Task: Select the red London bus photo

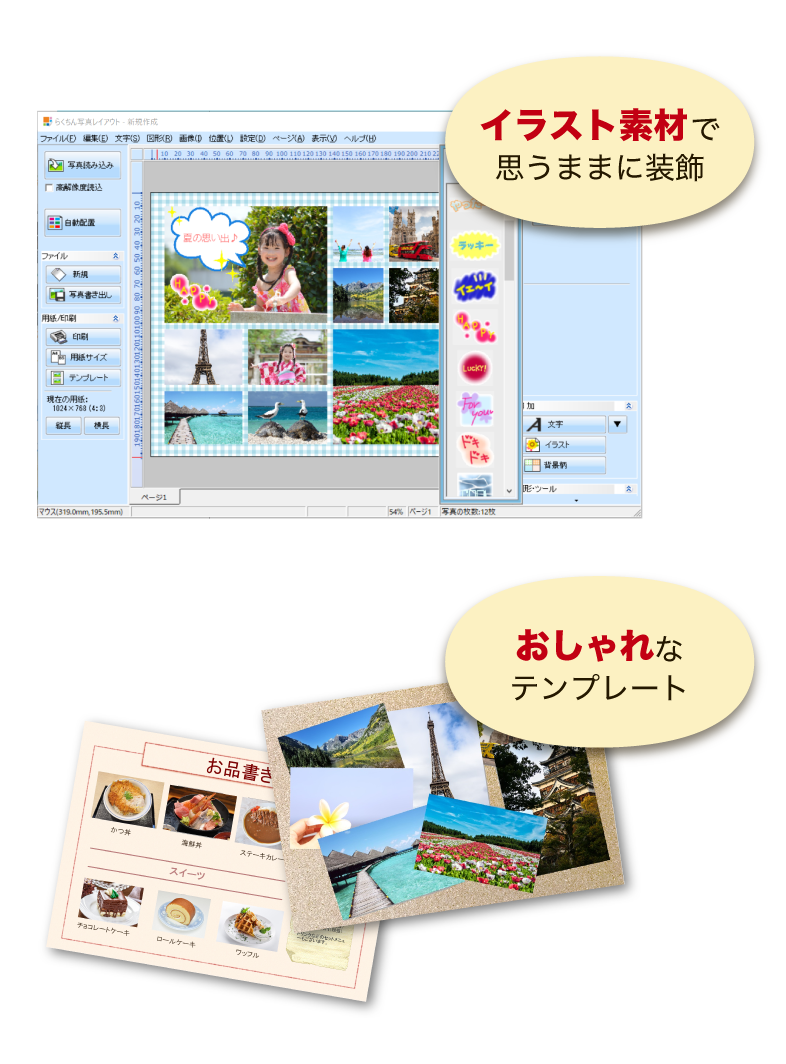Action: pos(414,234)
